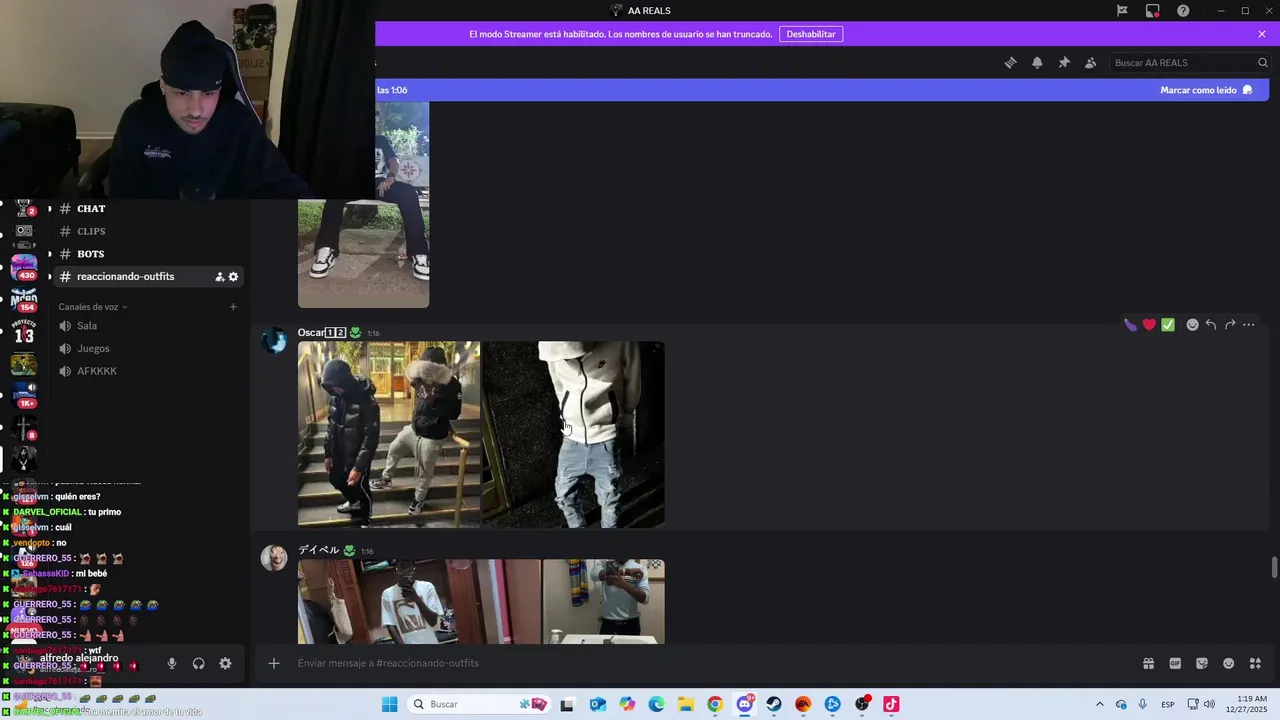Open notification settings bell icon
This screenshot has height=720, width=1280.
(x=1037, y=62)
